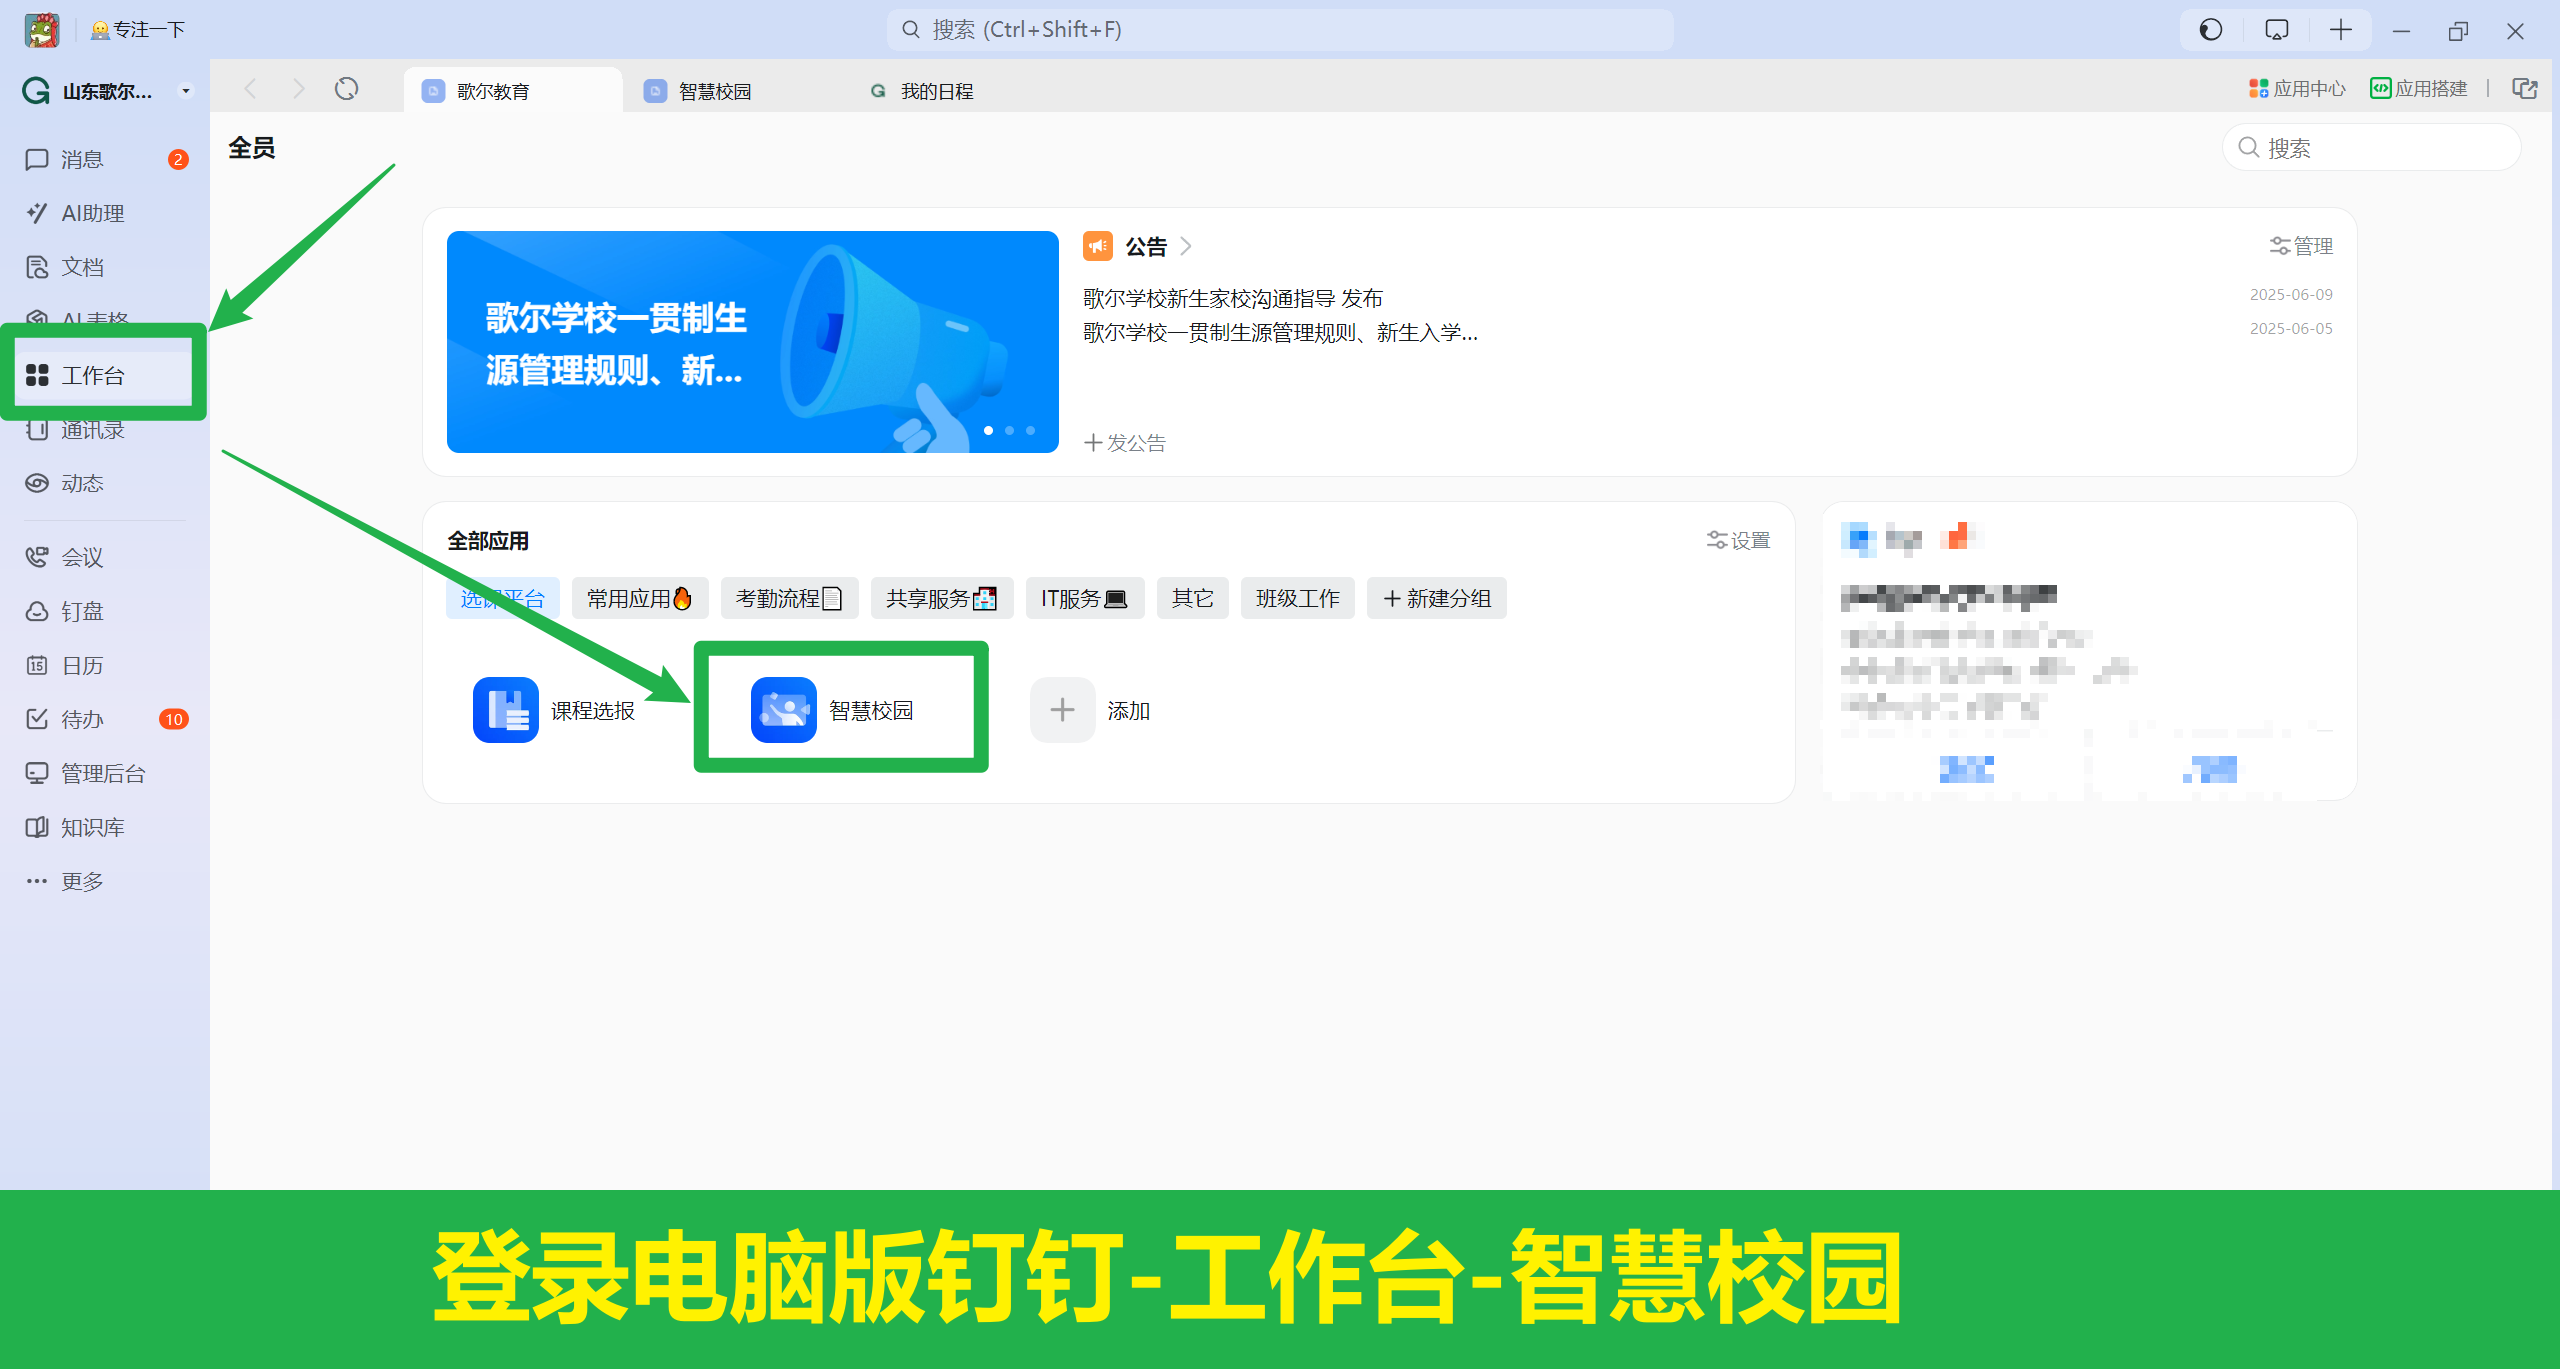
Task: Click the 添加 plus tile
Action: point(1062,710)
